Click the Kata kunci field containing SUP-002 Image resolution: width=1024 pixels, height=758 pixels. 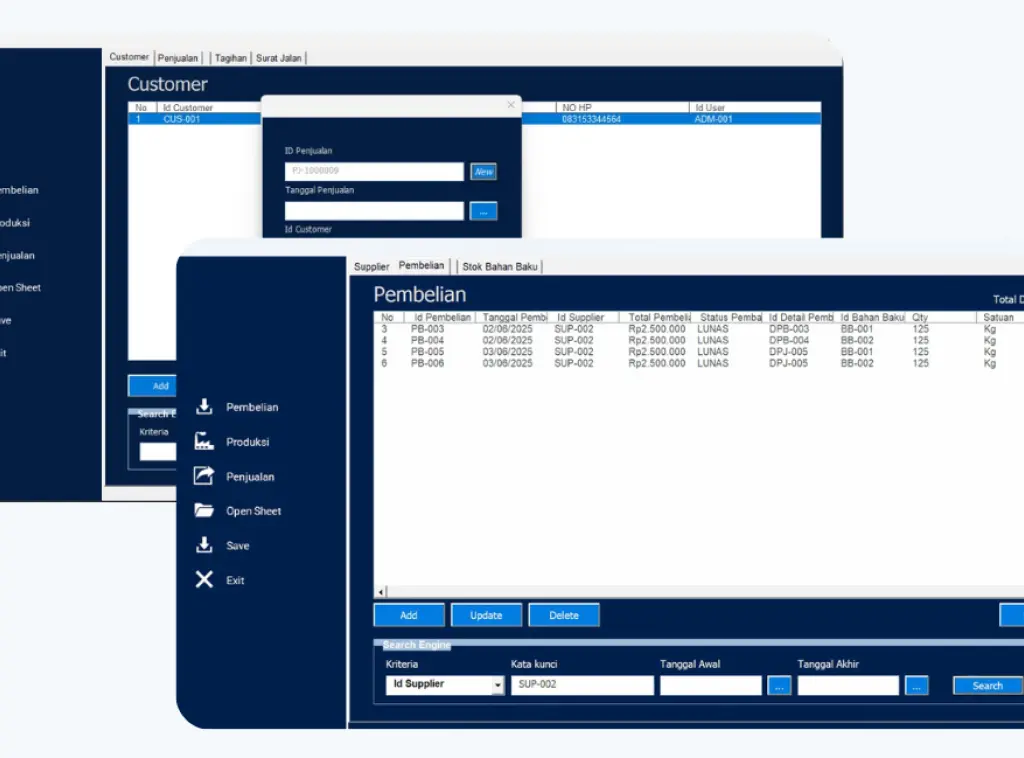(x=582, y=686)
